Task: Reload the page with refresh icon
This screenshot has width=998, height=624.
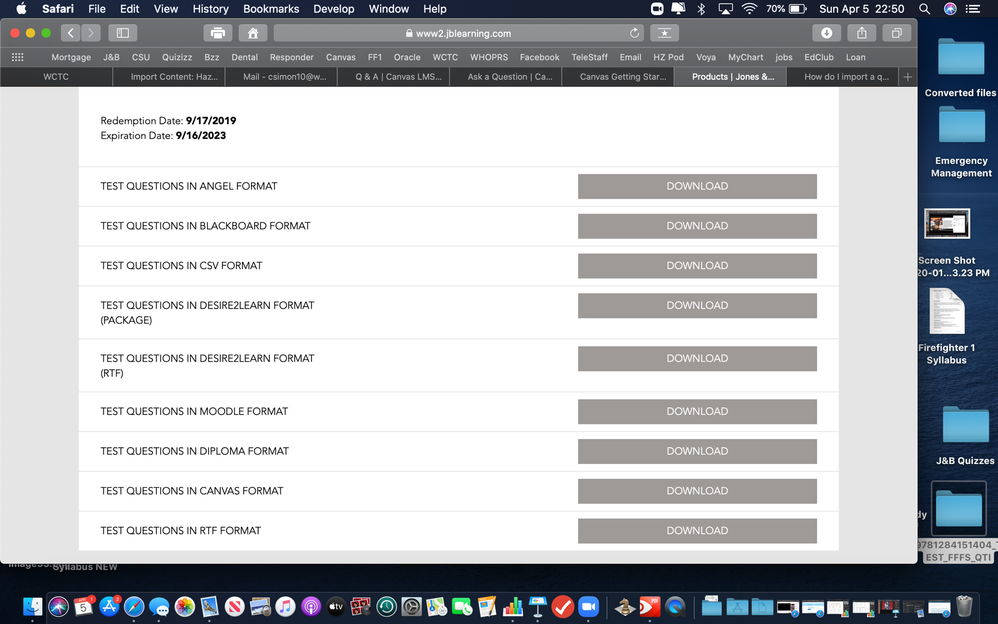Action: pyautogui.click(x=634, y=33)
